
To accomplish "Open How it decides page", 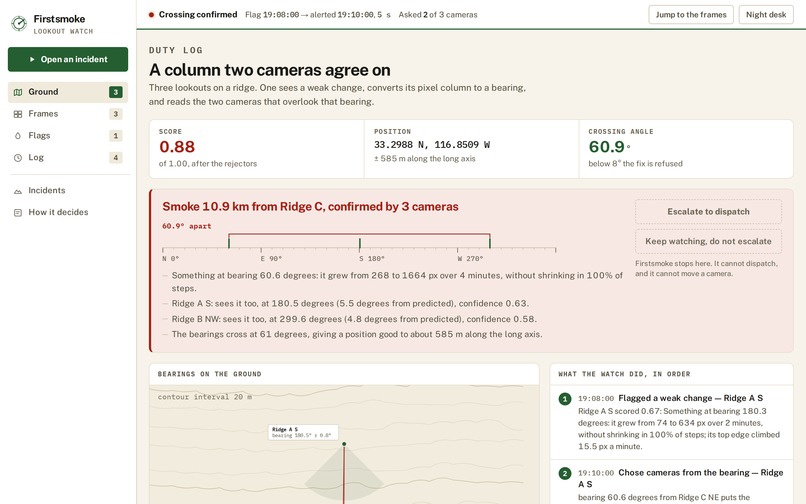I will (x=68, y=212).
